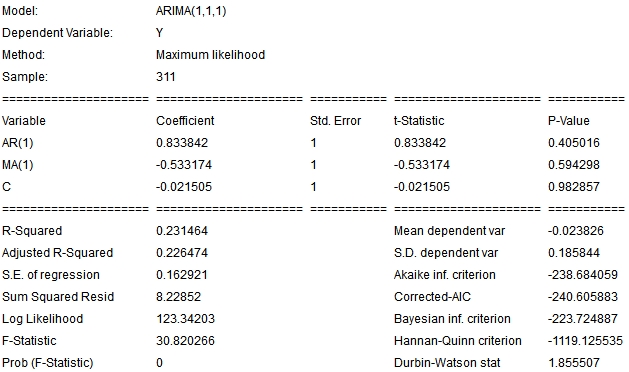629x372 pixels.
Task: Click the Coefficient column header
Action: (x=185, y=121)
